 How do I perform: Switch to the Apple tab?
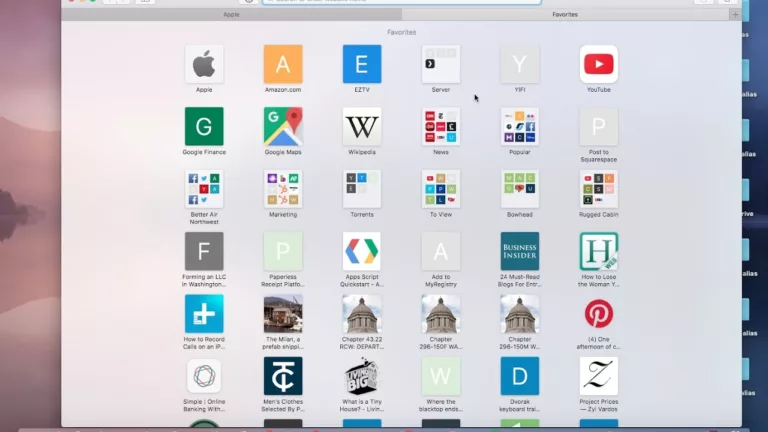coord(231,15)
